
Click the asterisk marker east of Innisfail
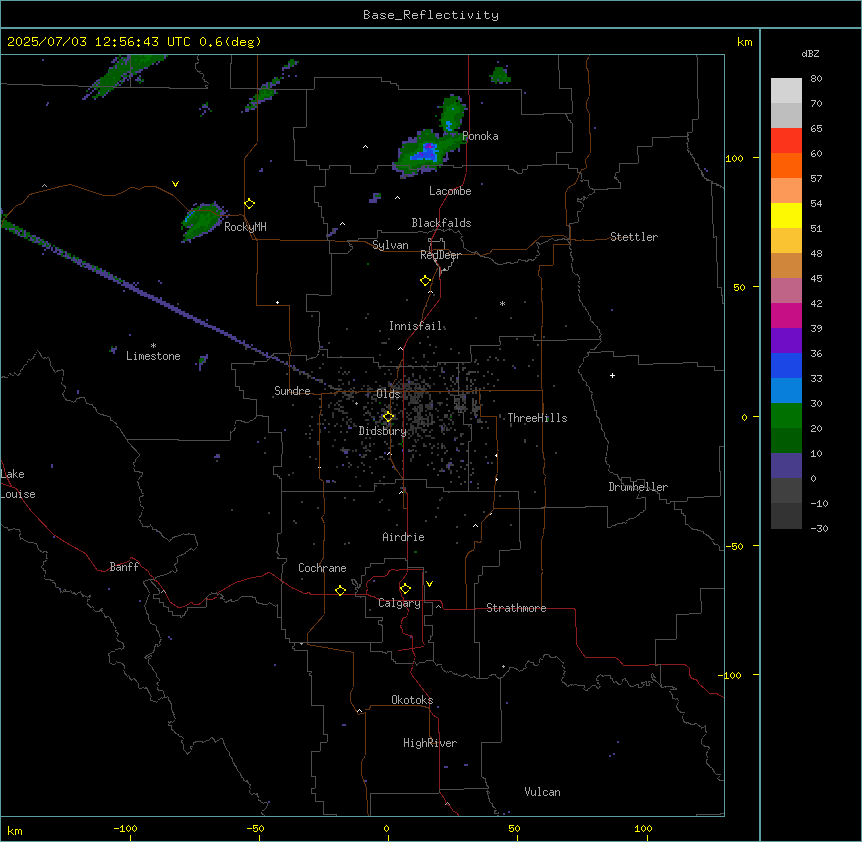(x=502, y=303)
